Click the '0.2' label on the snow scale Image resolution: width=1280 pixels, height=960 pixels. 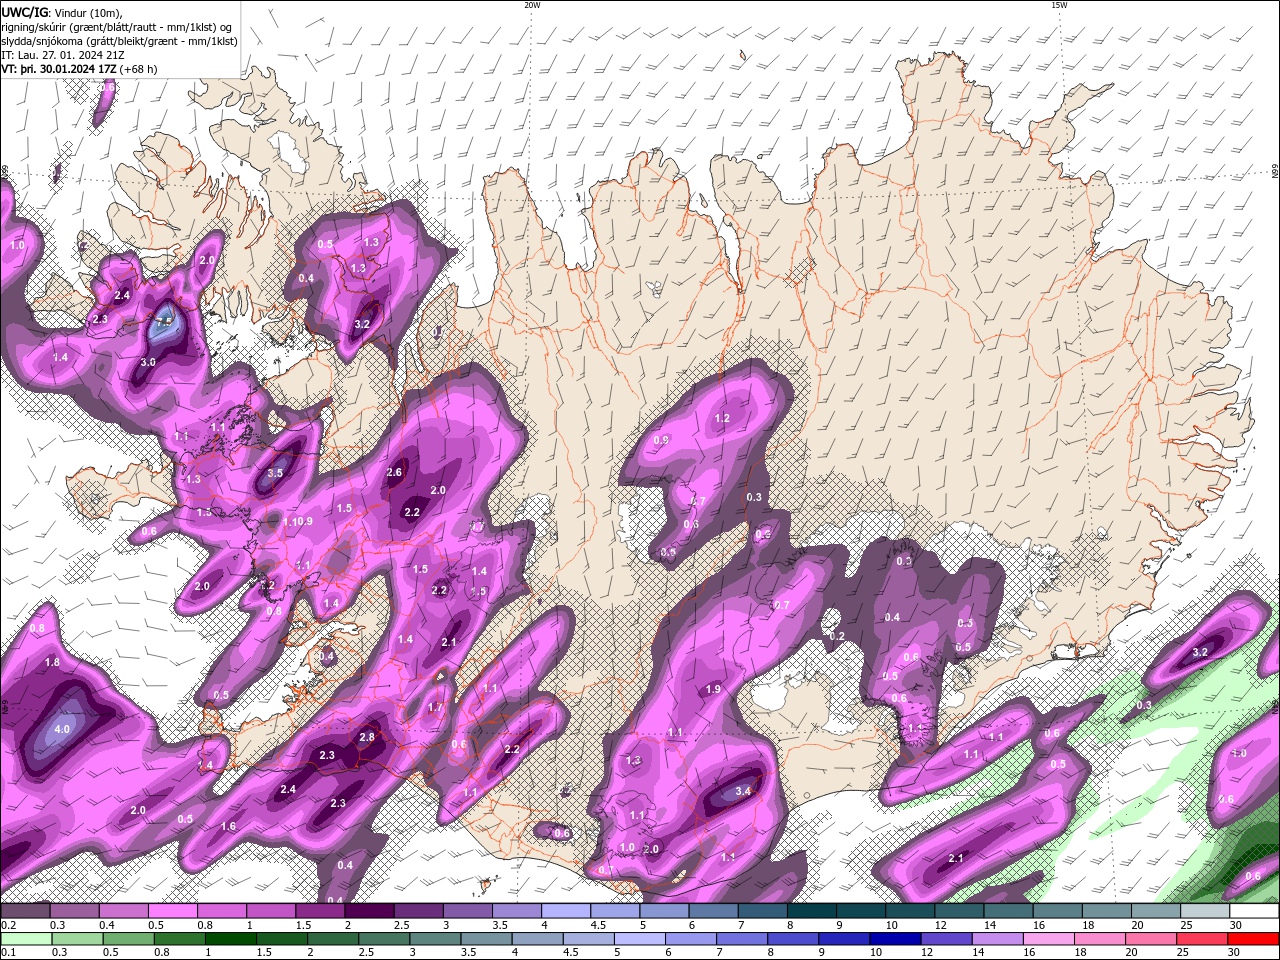click(7, 925)
